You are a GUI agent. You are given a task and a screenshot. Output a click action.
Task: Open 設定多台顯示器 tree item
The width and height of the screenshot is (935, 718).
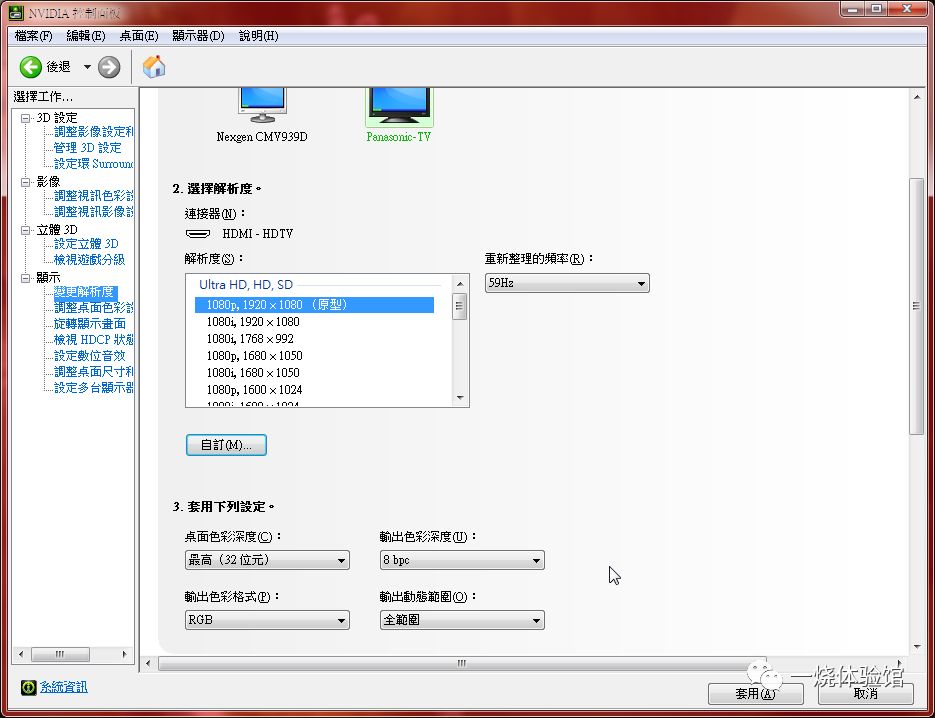pyautogui.click(x=94, y=388)
